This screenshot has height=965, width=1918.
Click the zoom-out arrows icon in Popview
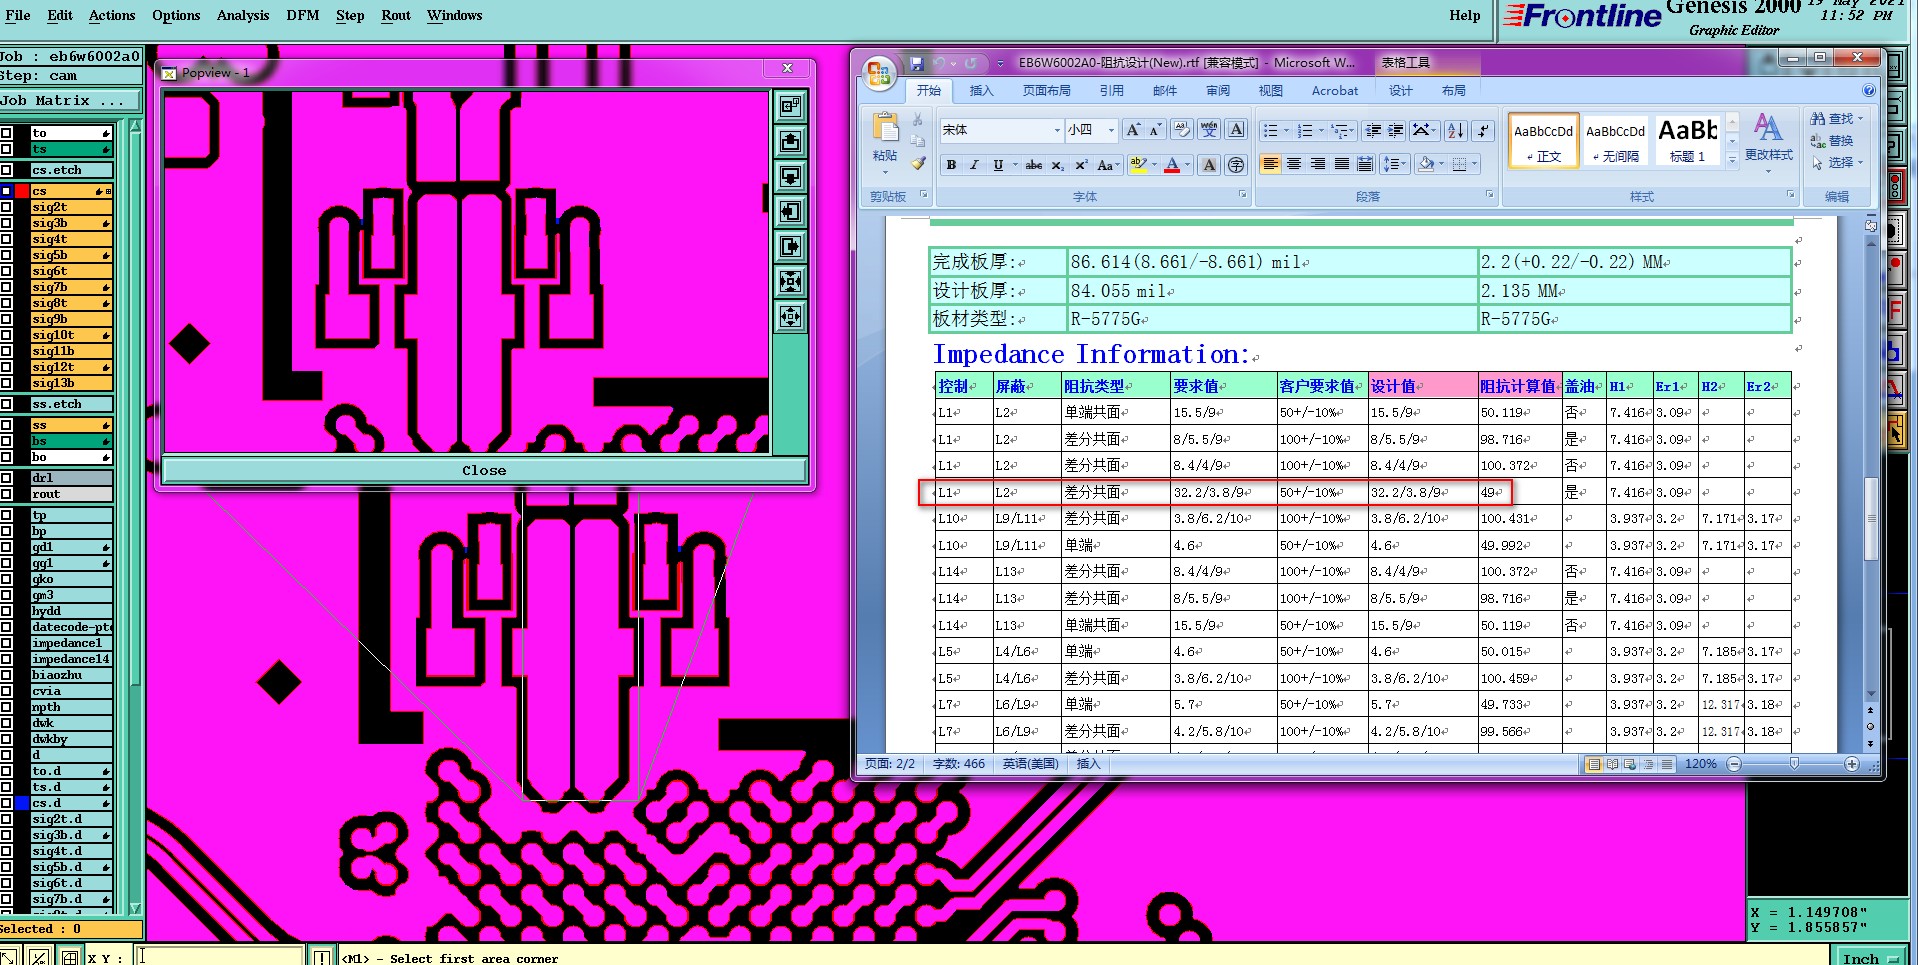pyautogui.click(x=790, y=317)
